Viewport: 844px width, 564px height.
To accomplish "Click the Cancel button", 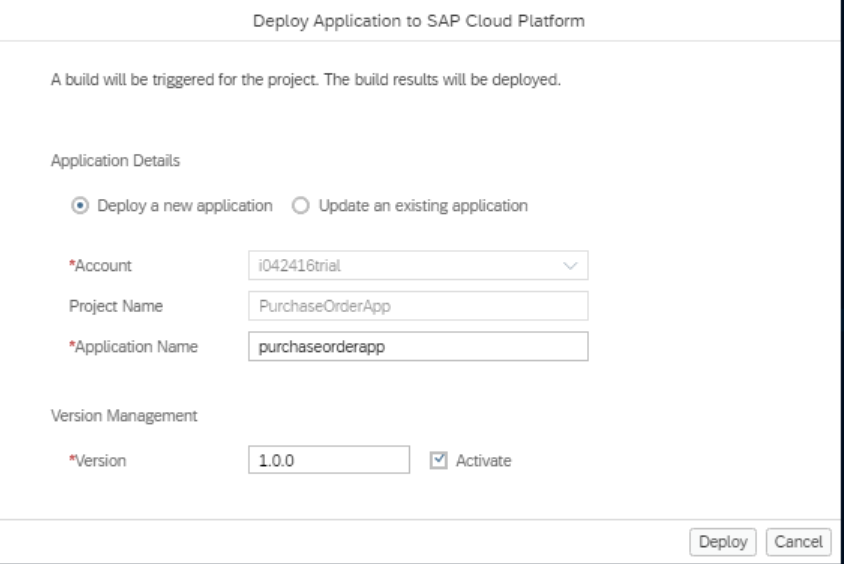I will (x=798, y=542).
